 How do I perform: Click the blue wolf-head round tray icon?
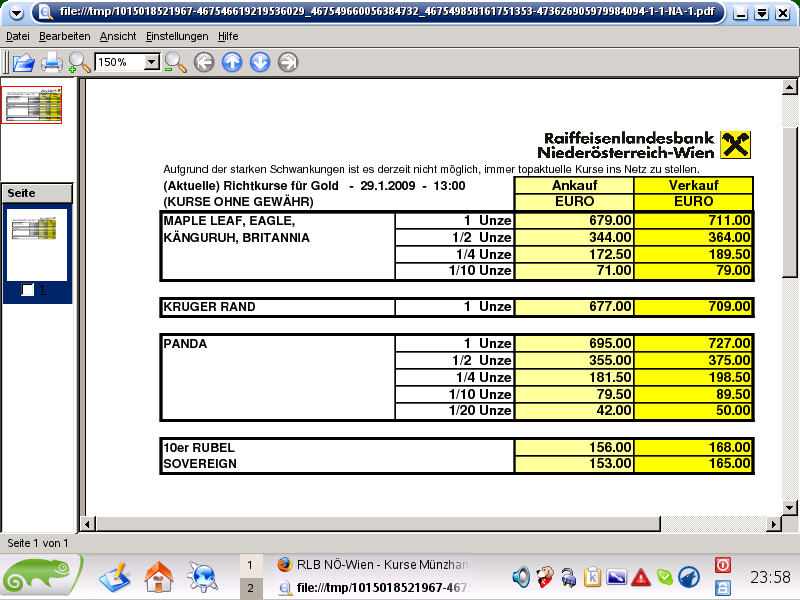689,577
